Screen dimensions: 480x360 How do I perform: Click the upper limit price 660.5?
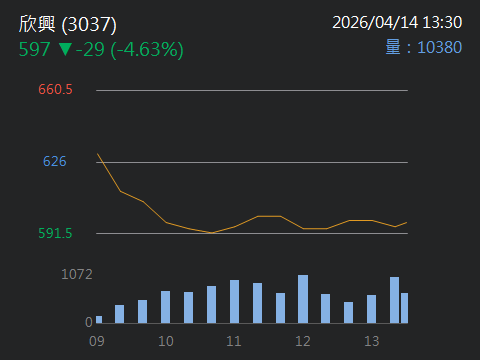click(55, 89)
